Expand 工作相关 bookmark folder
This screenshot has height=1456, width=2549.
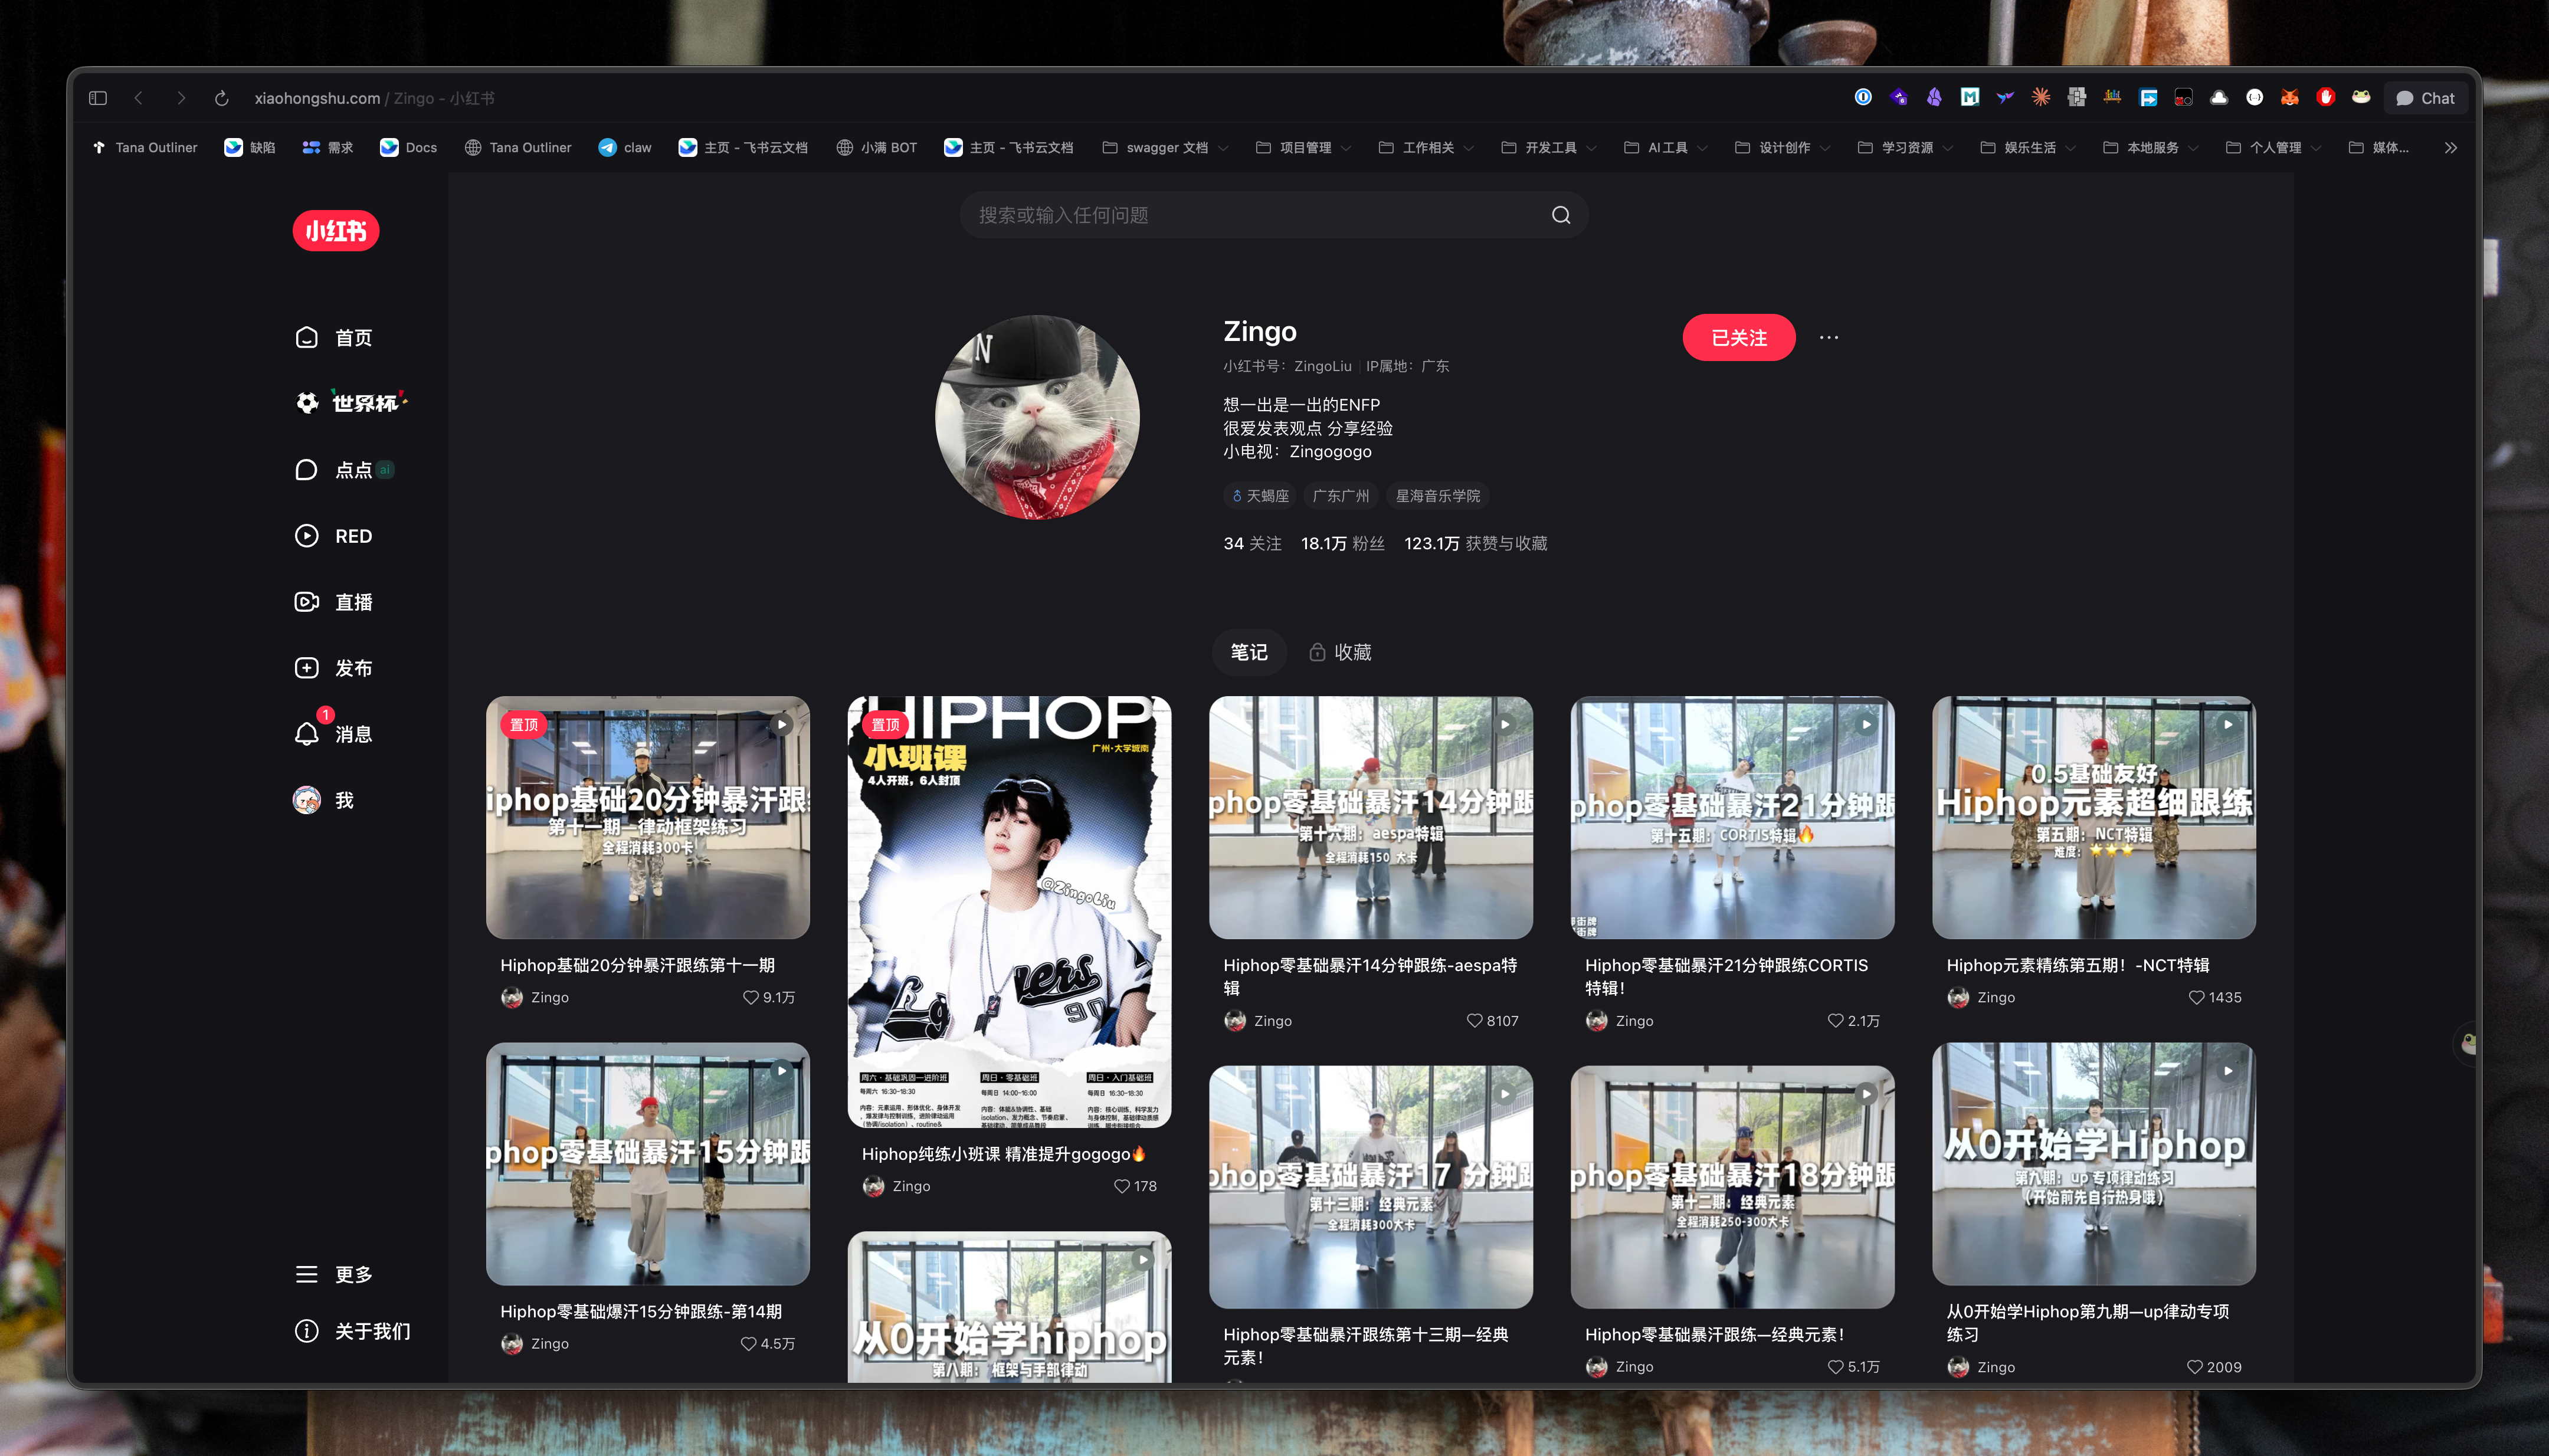pos(1426,147)
